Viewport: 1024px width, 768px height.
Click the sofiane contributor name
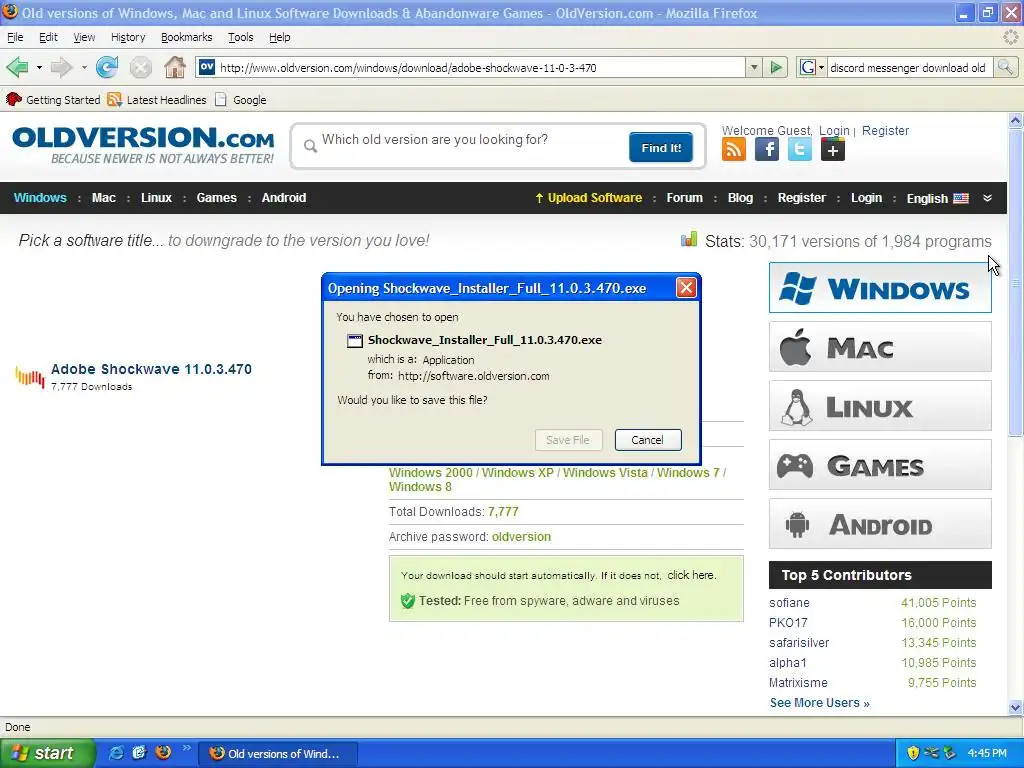click(789, 603)
